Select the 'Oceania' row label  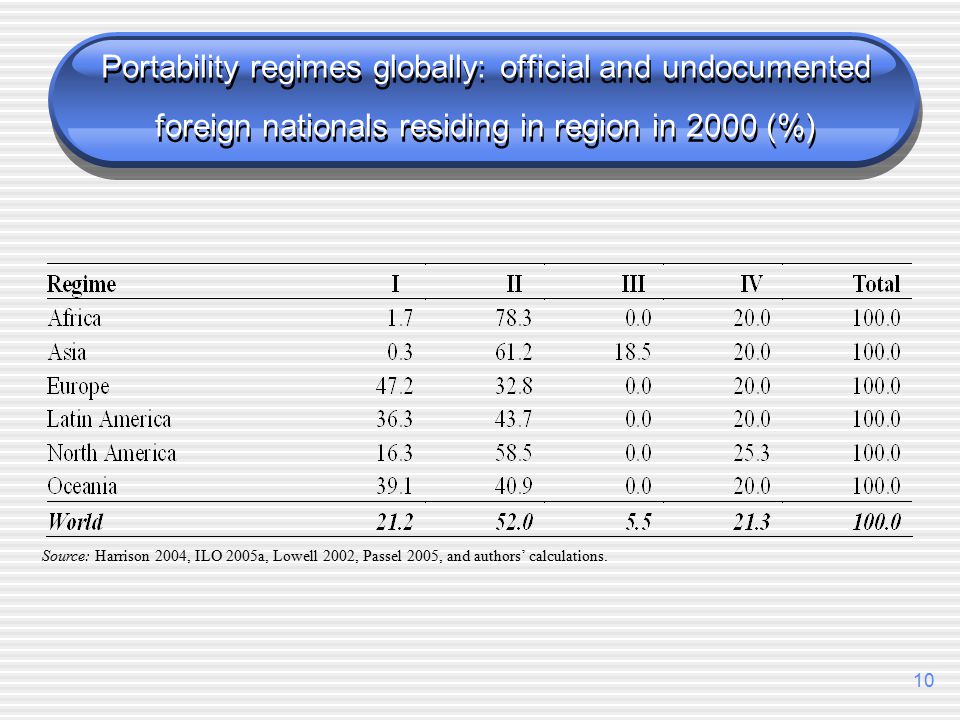[82, 486]
